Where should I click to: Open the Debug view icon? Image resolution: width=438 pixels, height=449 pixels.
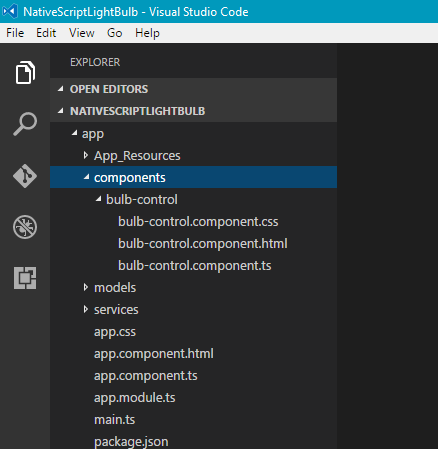(x=25, y=227)
